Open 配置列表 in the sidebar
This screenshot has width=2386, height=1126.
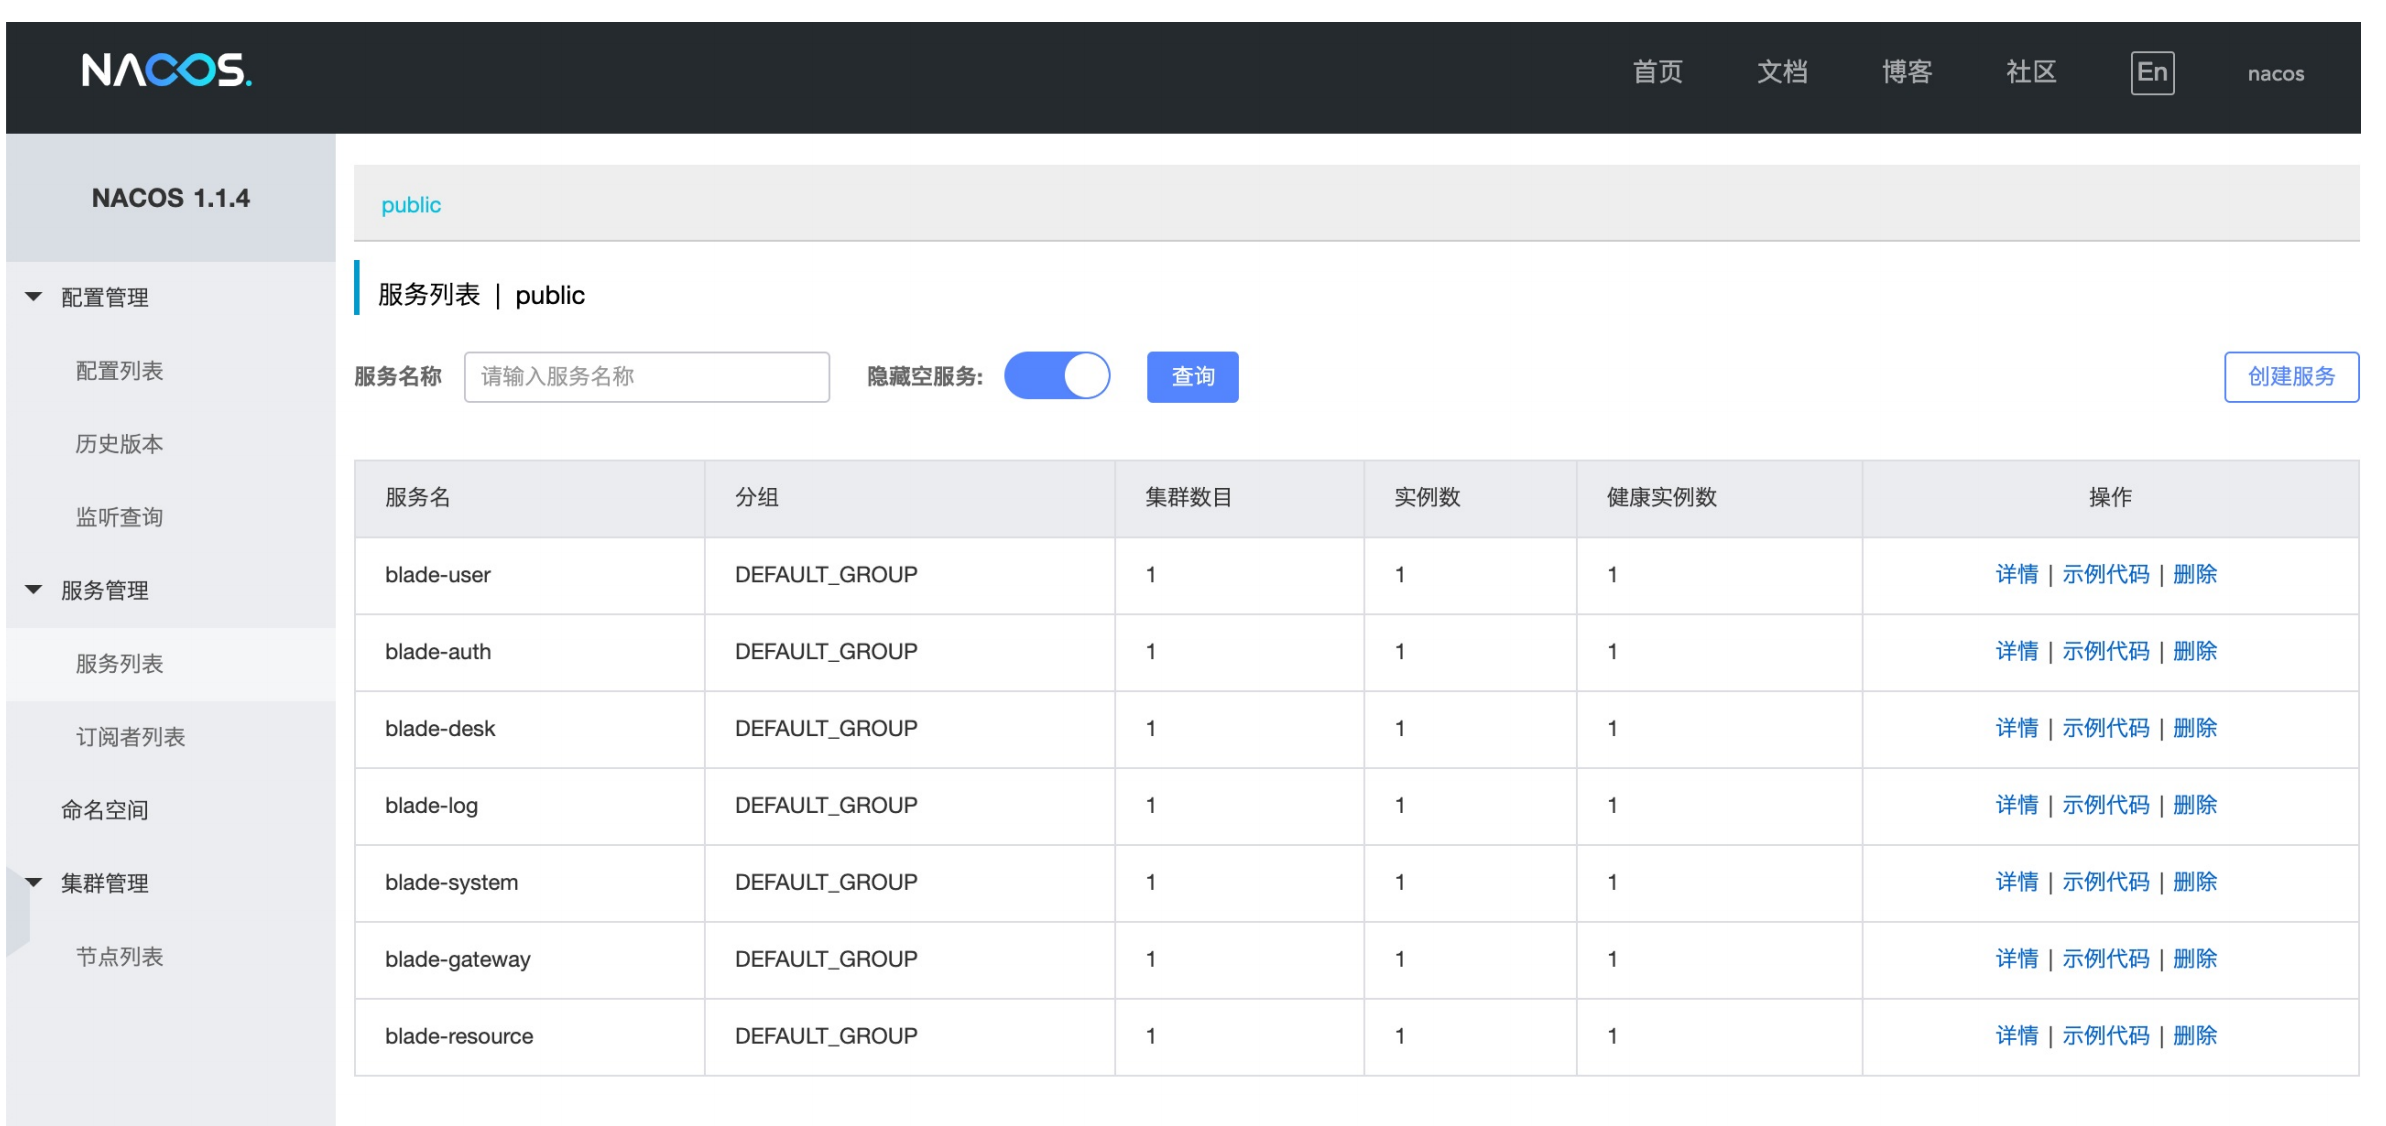pos(119,371)
